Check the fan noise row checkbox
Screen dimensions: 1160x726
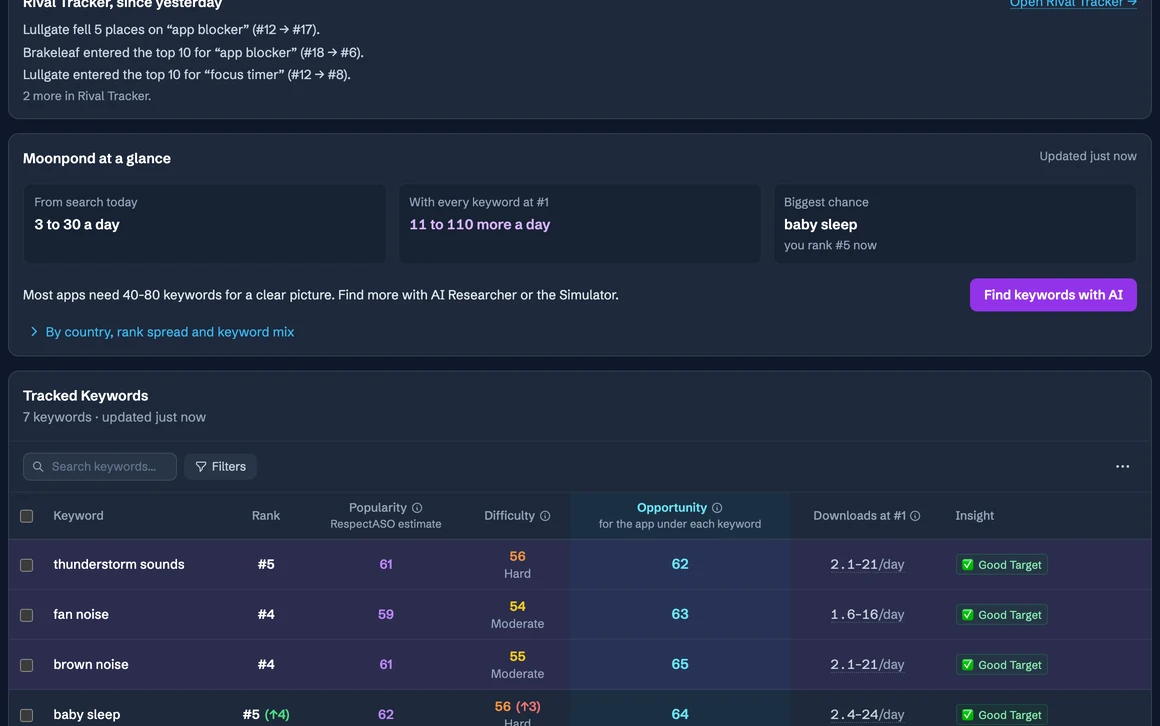tap(27, 615)
